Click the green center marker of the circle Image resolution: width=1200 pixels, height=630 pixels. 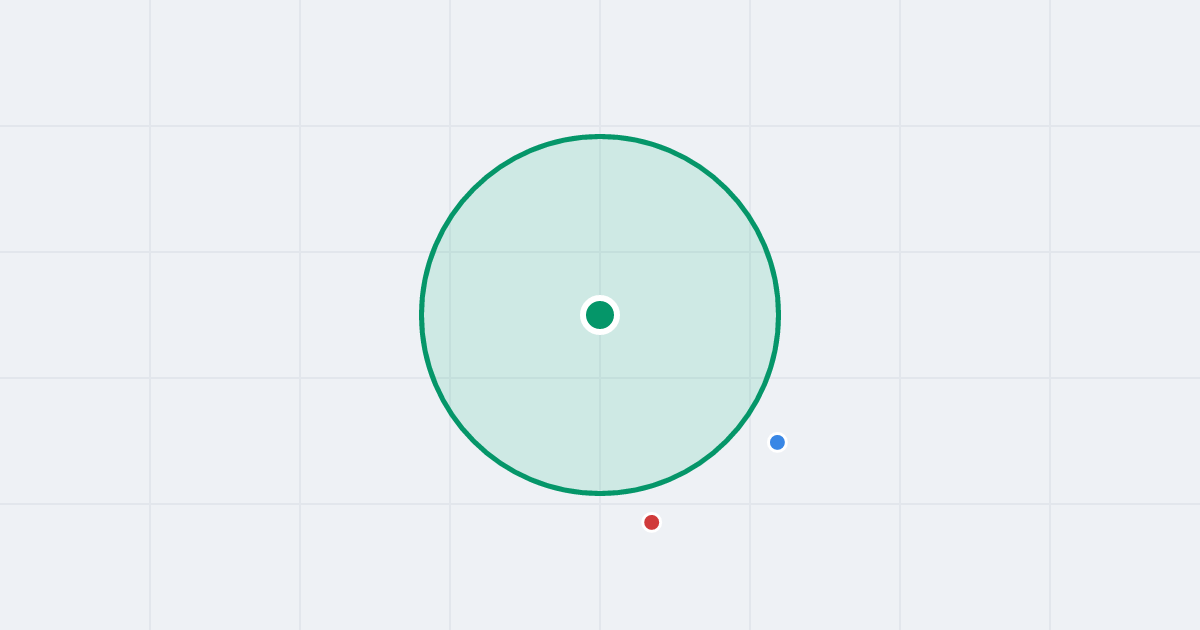point(600,315)
